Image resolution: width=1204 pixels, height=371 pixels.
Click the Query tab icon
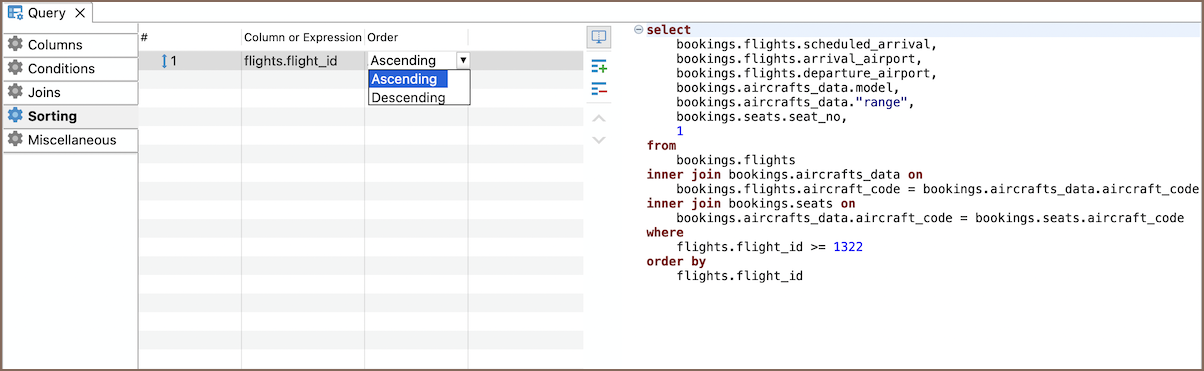click(16, 13)
